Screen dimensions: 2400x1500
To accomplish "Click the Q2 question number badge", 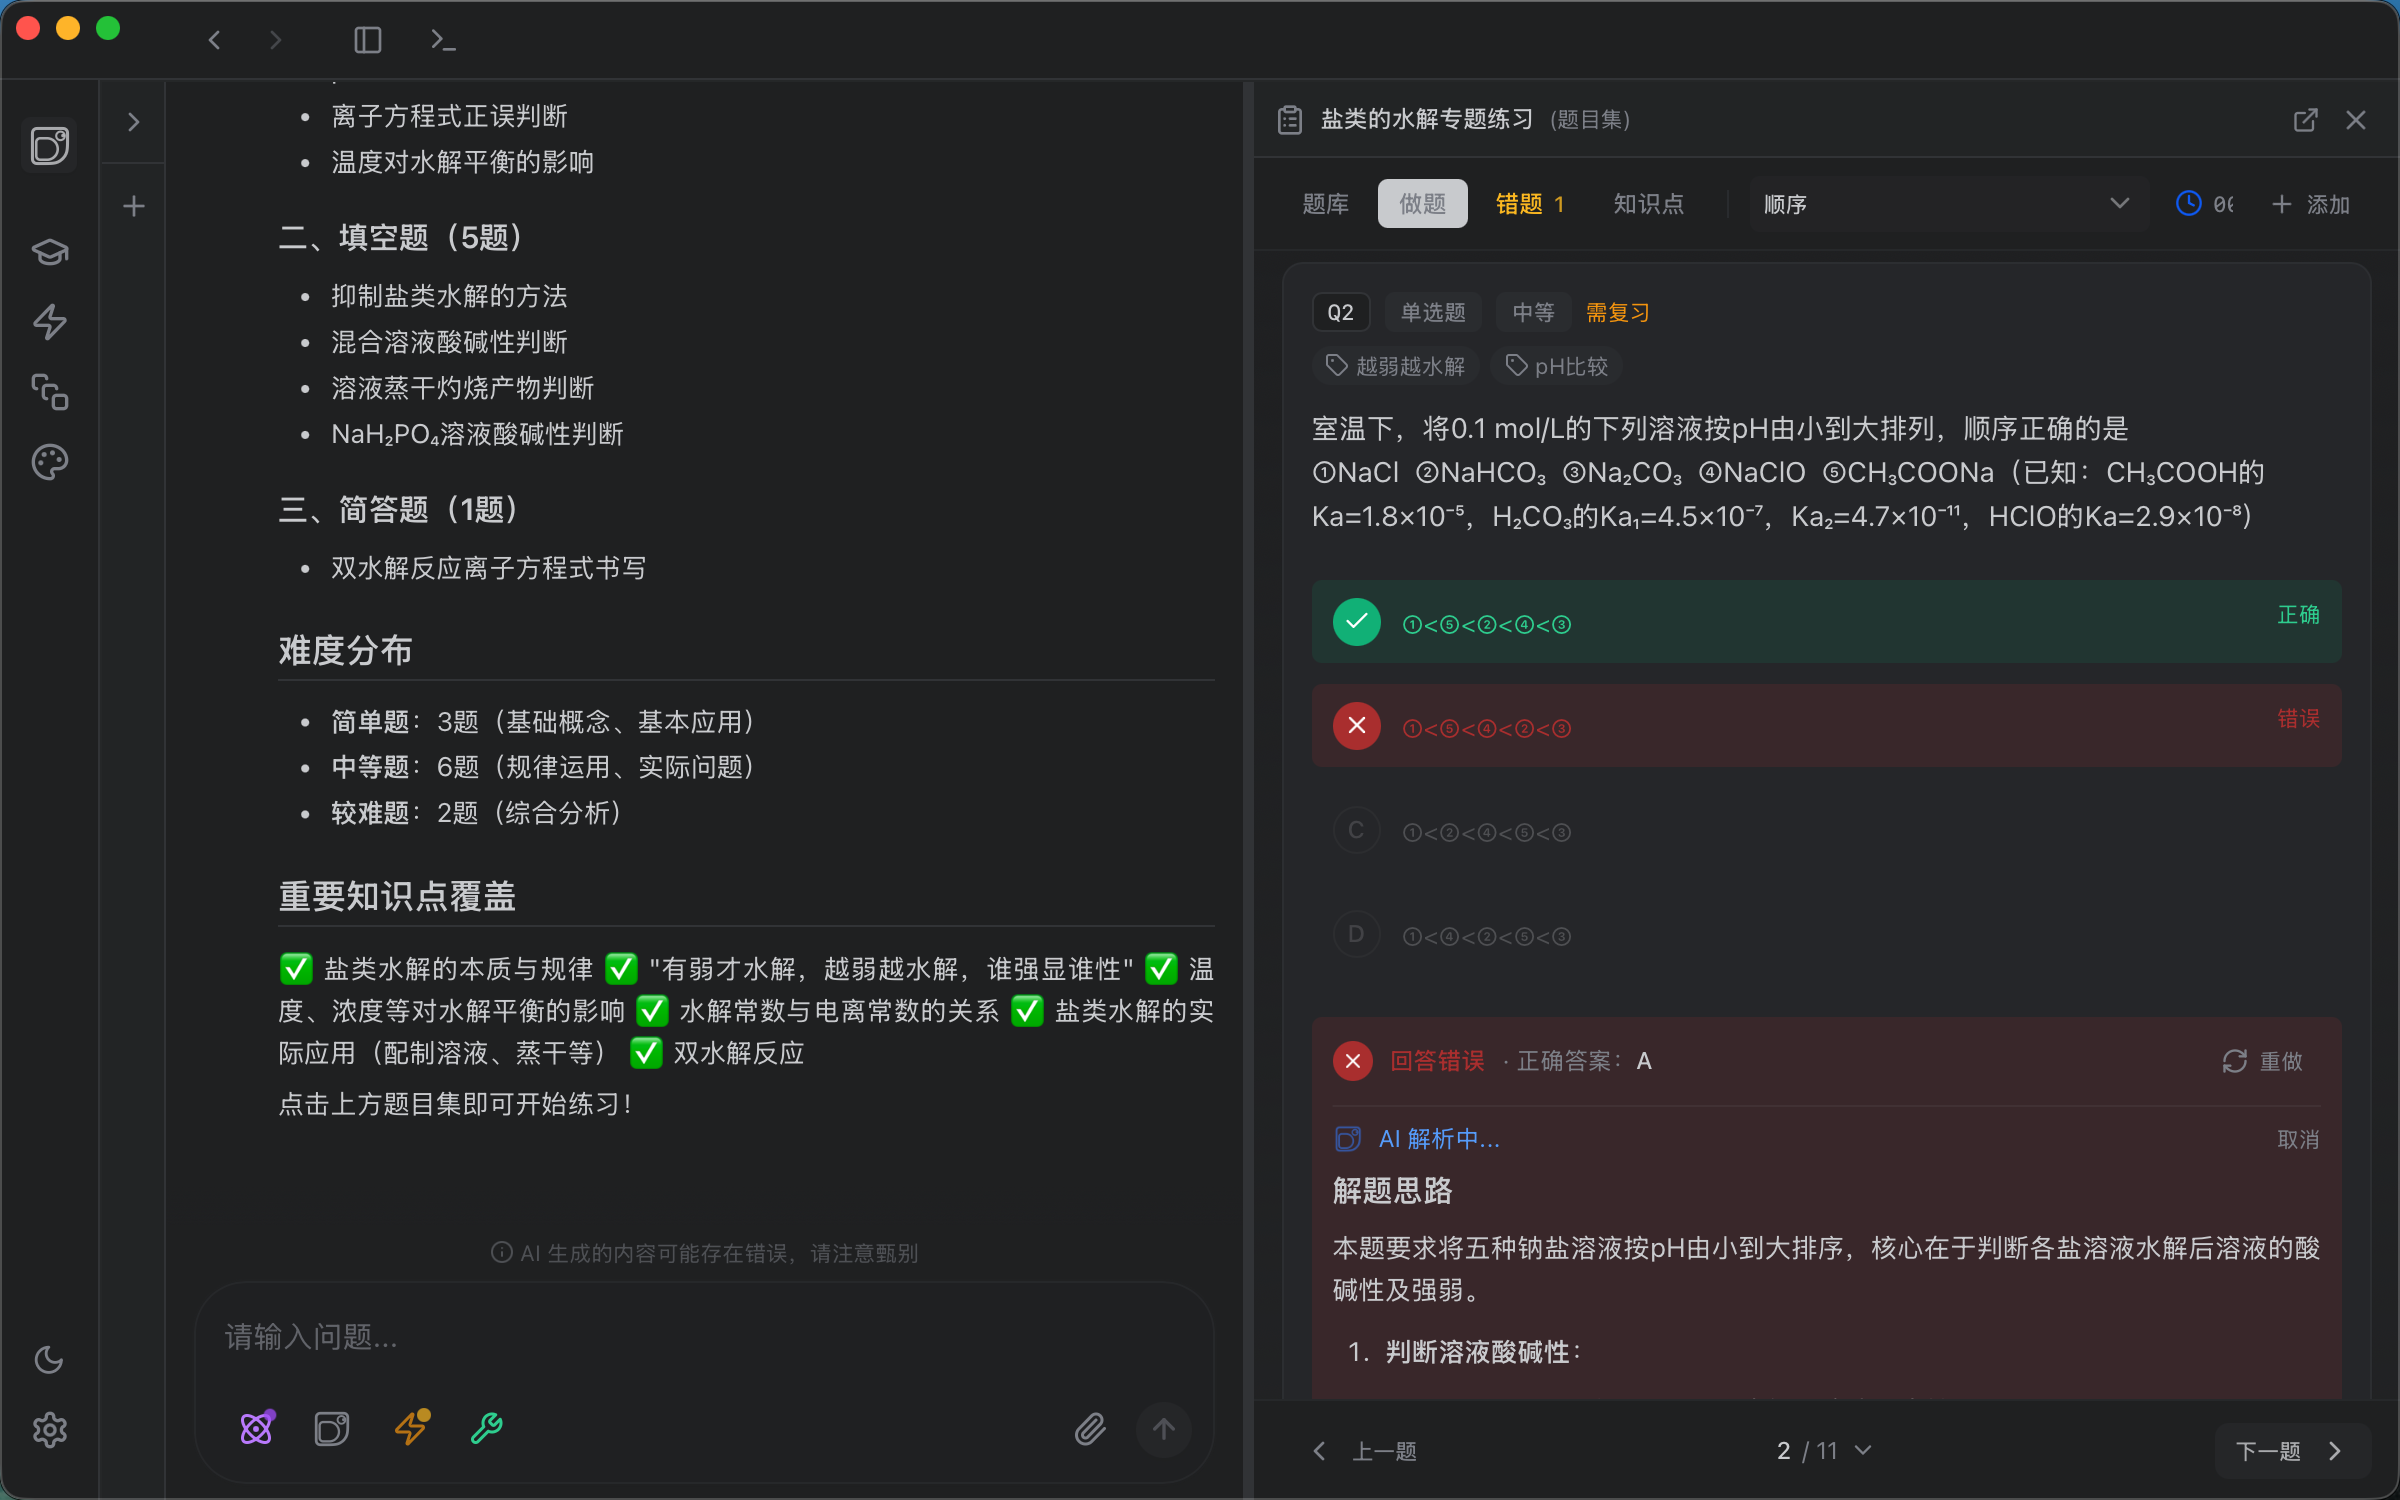I will 1340,313.
